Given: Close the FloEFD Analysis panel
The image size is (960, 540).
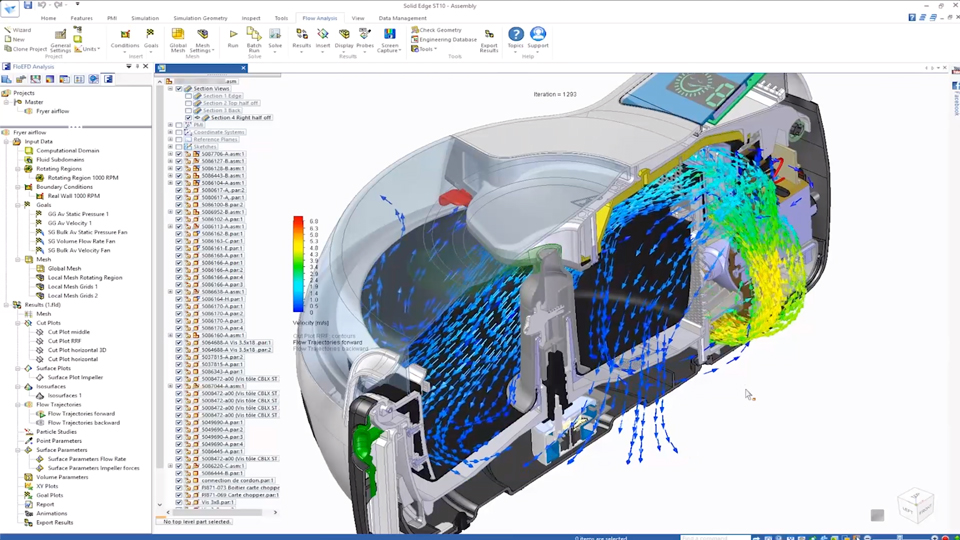Looking at the screenshot, I should coord(146,66).
